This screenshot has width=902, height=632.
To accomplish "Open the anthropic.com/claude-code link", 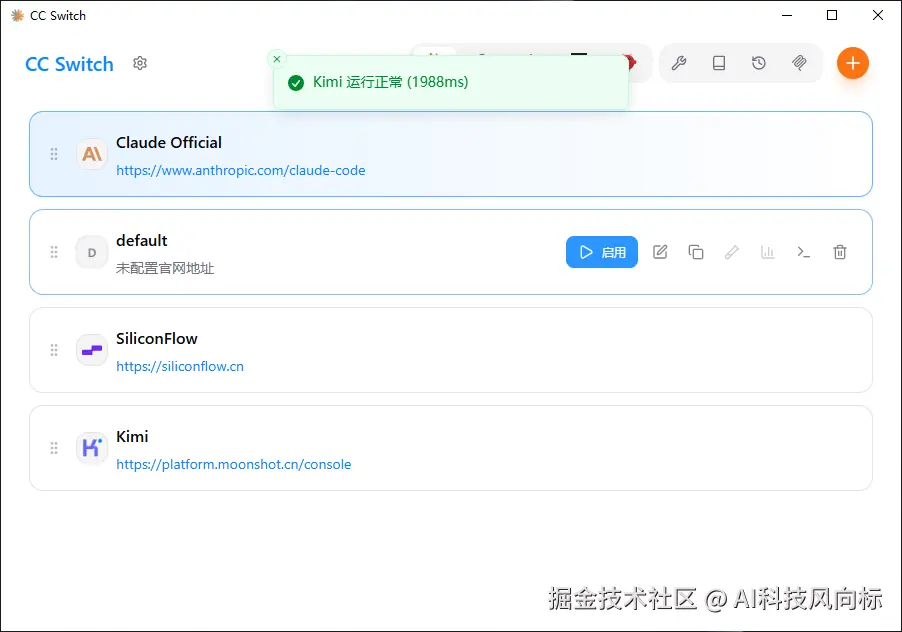I will (241, 170).
